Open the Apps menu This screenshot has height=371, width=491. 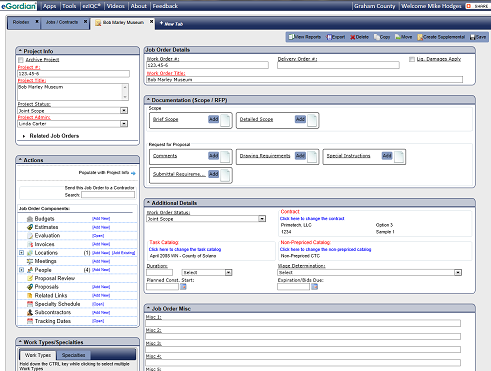(50, 6)
